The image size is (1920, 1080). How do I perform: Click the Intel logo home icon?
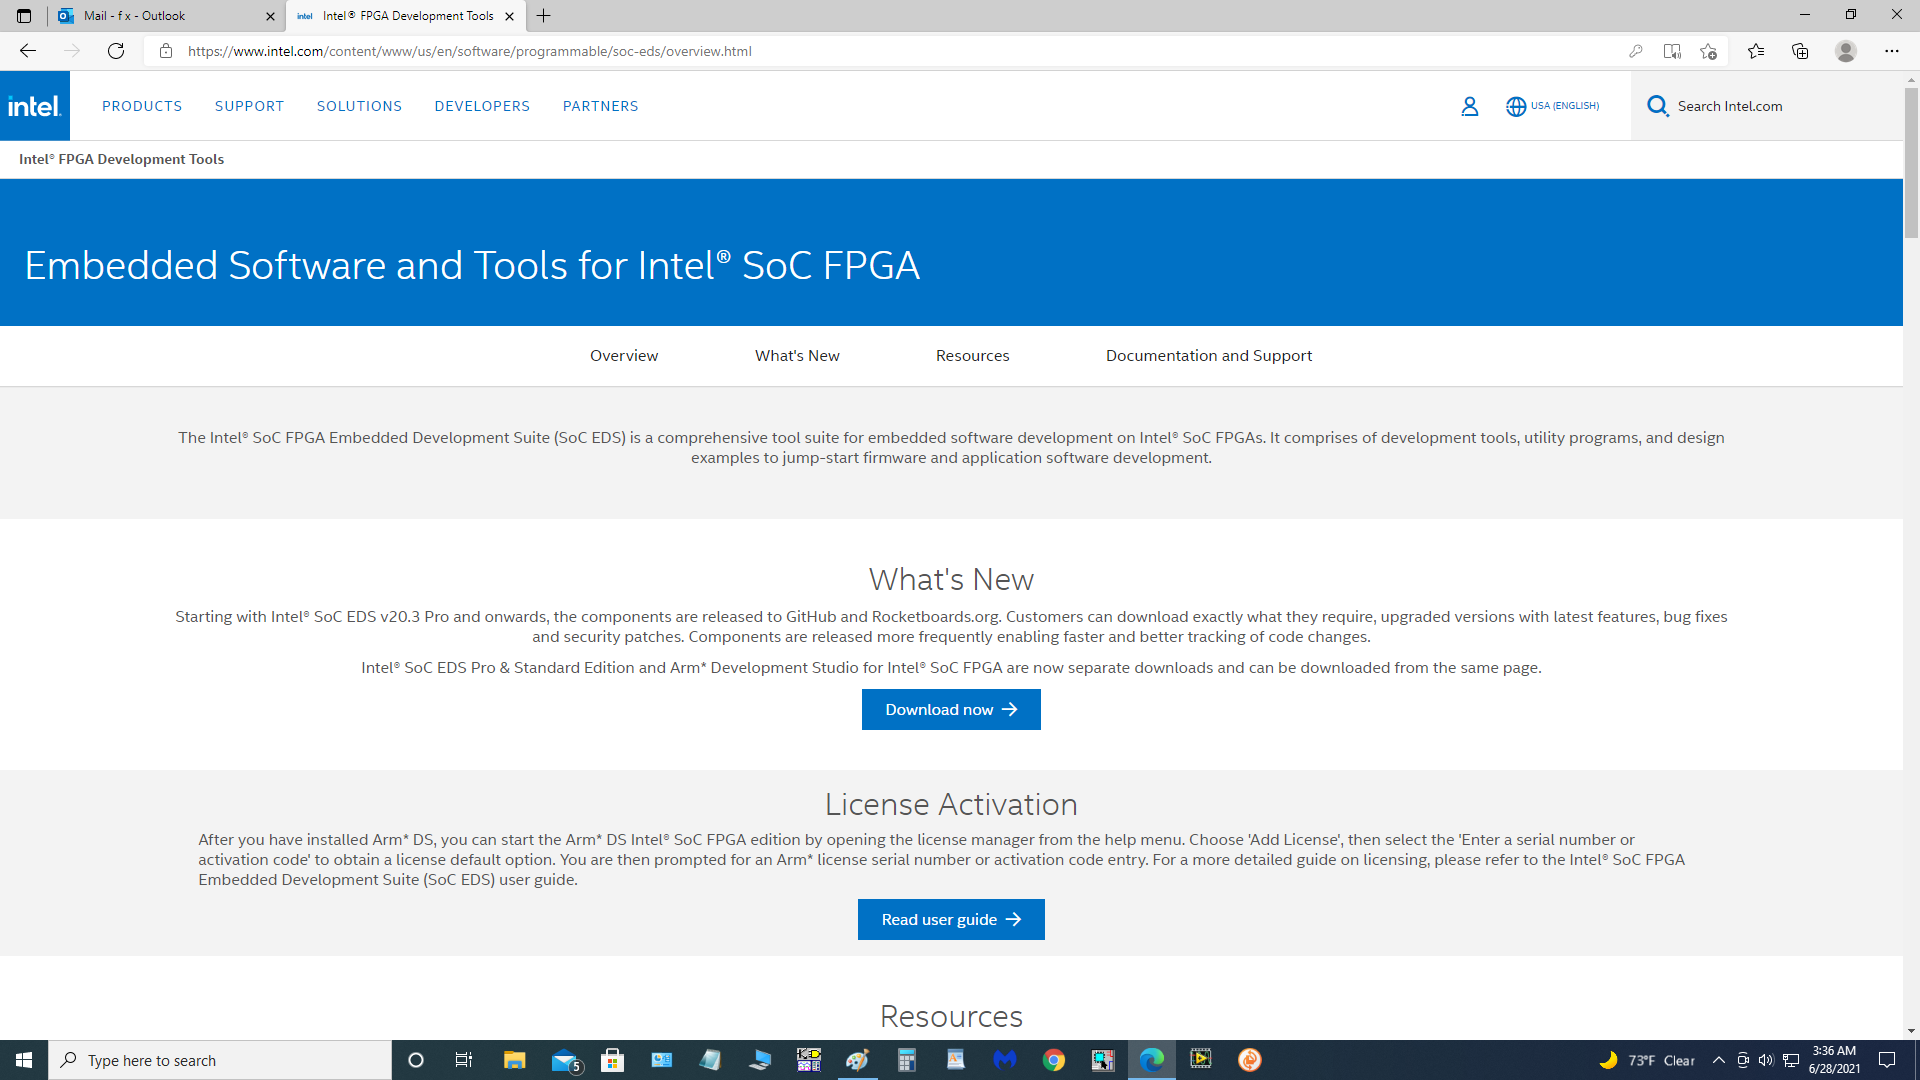click(x=35, y=106)
